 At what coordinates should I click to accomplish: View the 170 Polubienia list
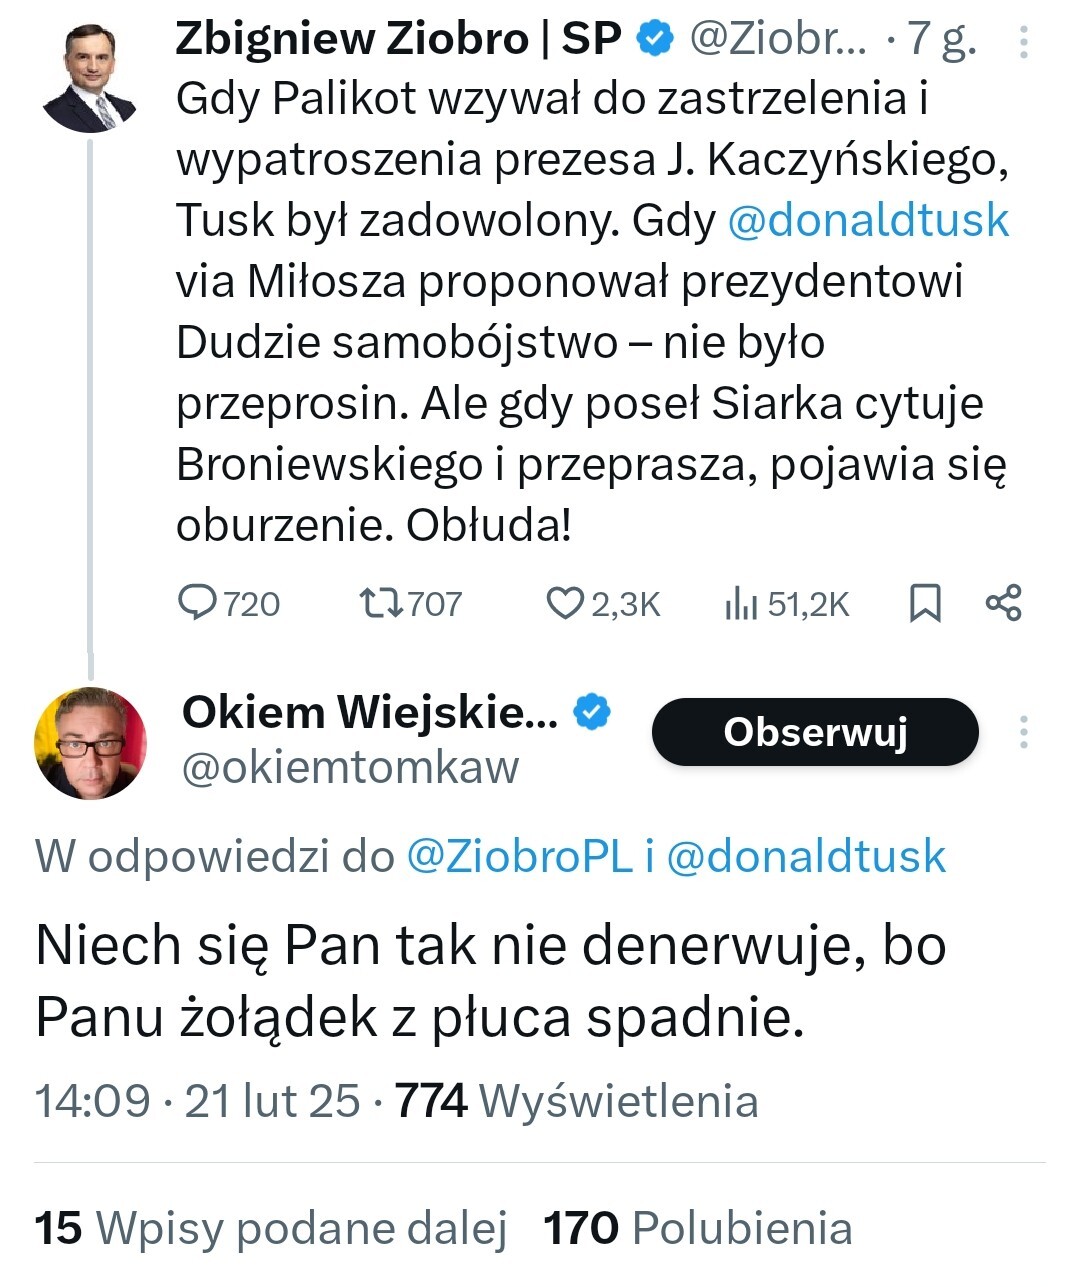[x=697, y=1228]
